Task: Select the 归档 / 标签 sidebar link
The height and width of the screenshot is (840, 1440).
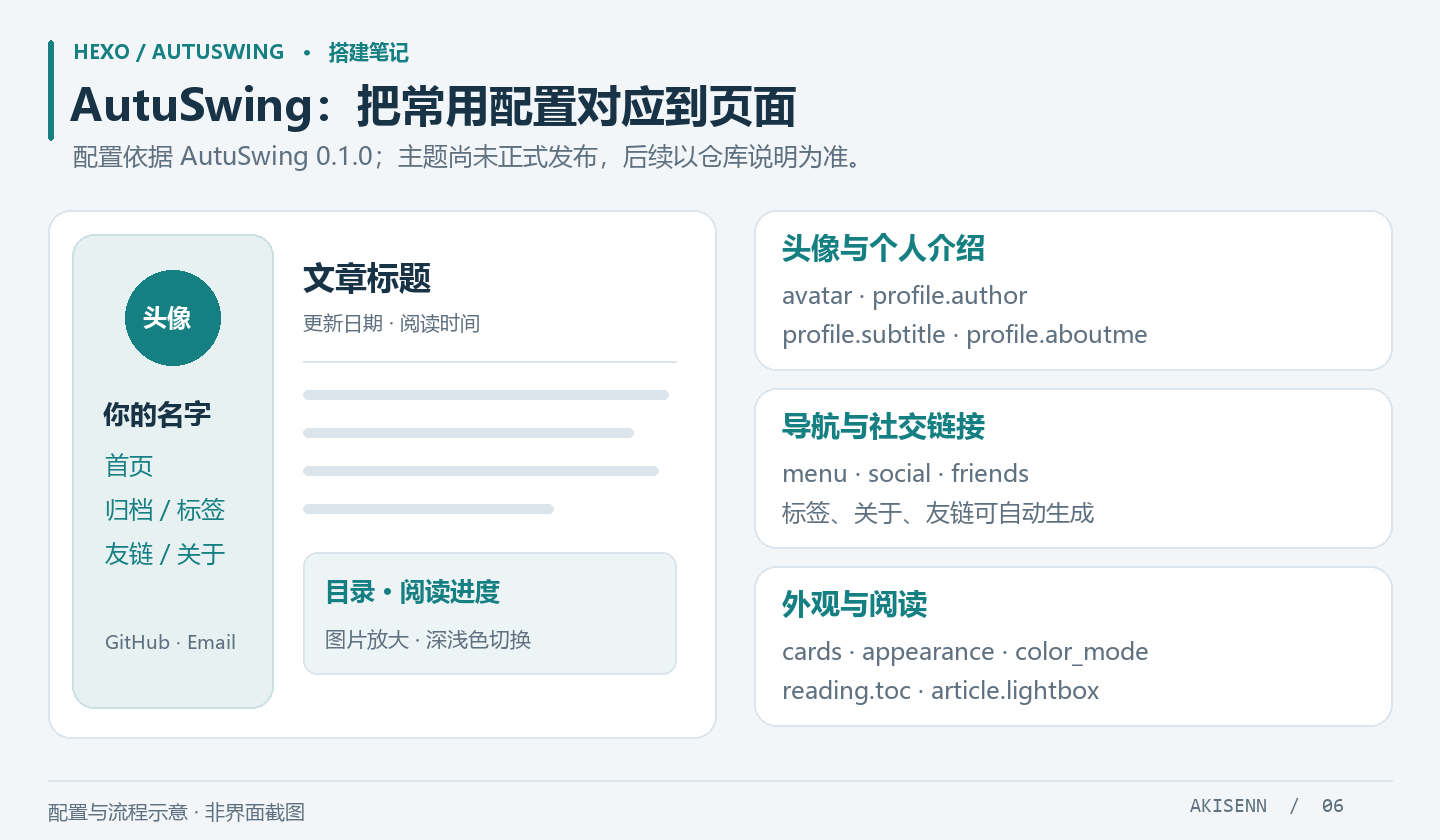Action: 165,510
